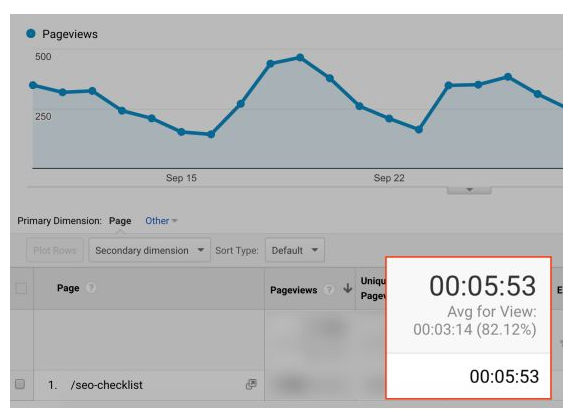
Task: Click the Pageviews column help icon
Action: click(329, 290)
